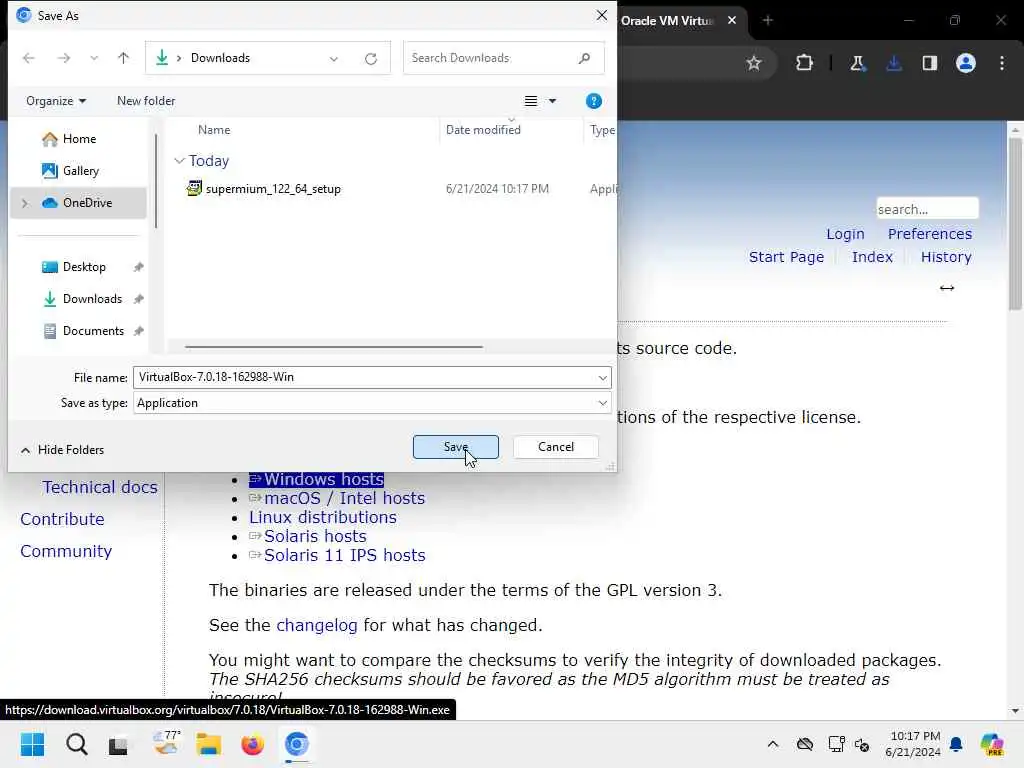The image size is (1024, 768).
Task: Open the view options dropdown arrow
Action: tap(552, 101)
